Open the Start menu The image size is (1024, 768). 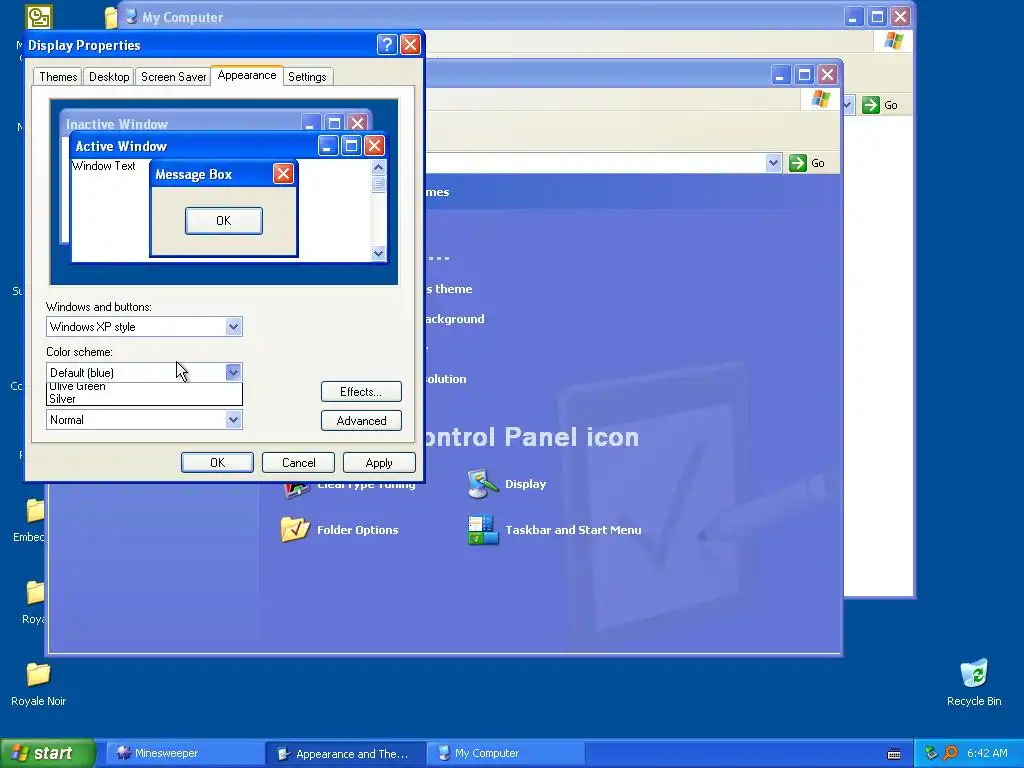[x=48, y=753]
